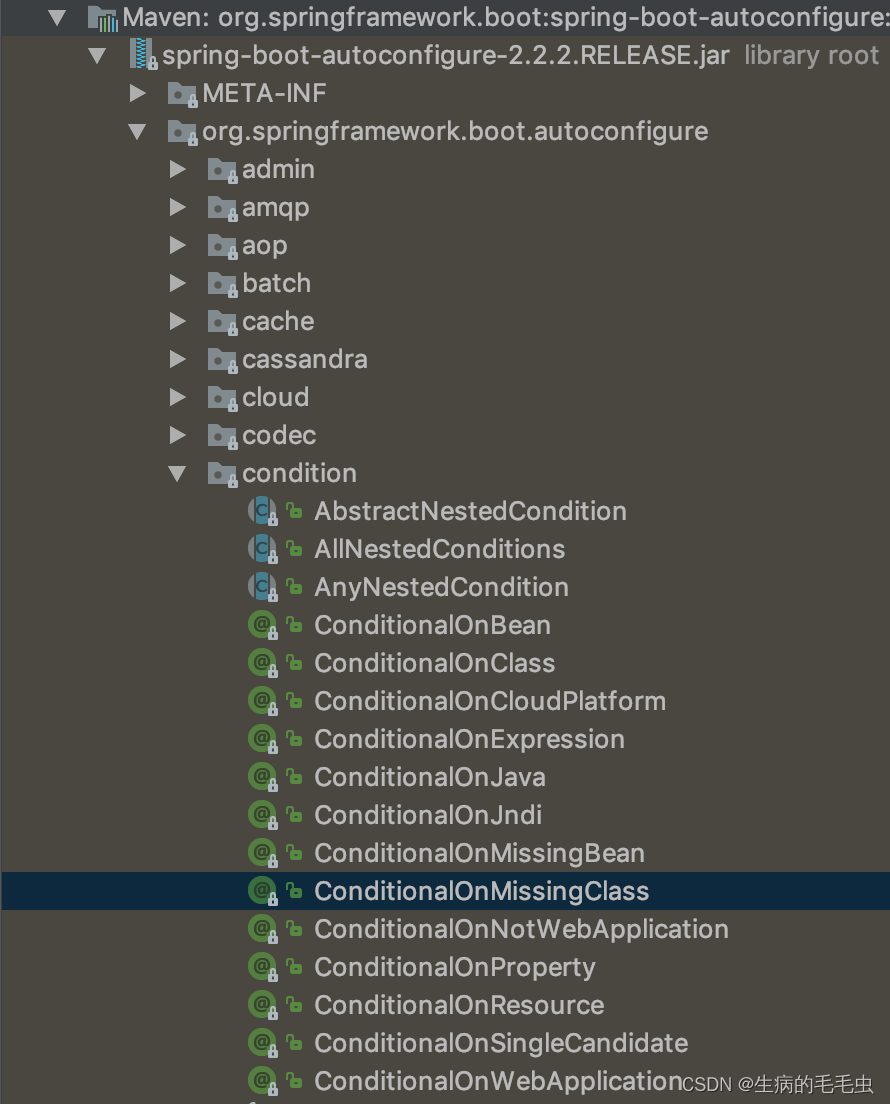Screen dimensions: 890x1104
Task: Click AnyNestedCondition class icon
Action: pyautogui.click(x=263, y=587)
